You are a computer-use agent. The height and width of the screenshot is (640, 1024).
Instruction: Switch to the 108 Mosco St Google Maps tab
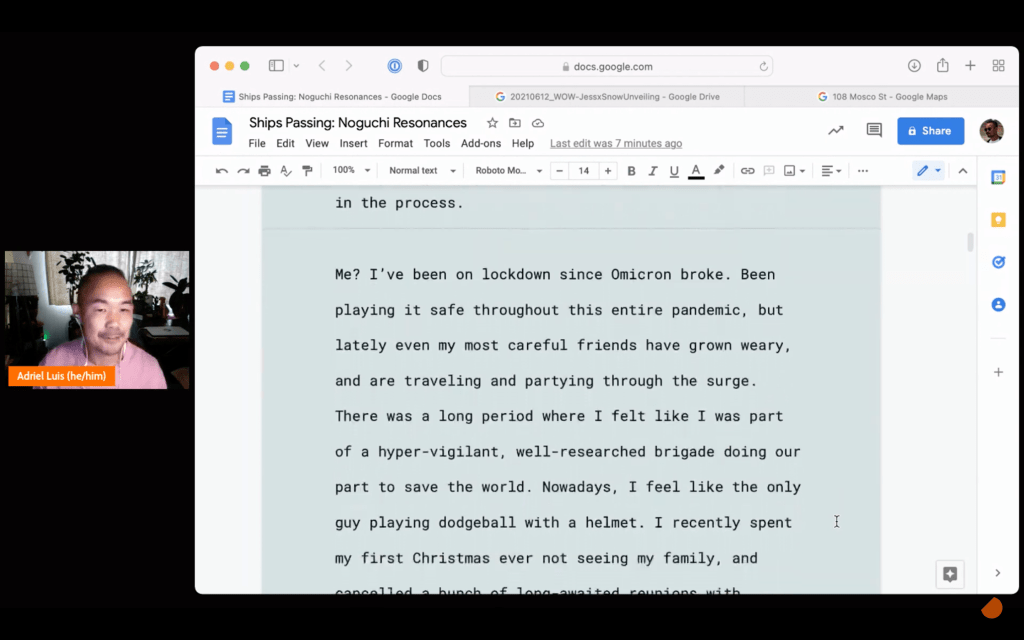[x=882, y=97]
